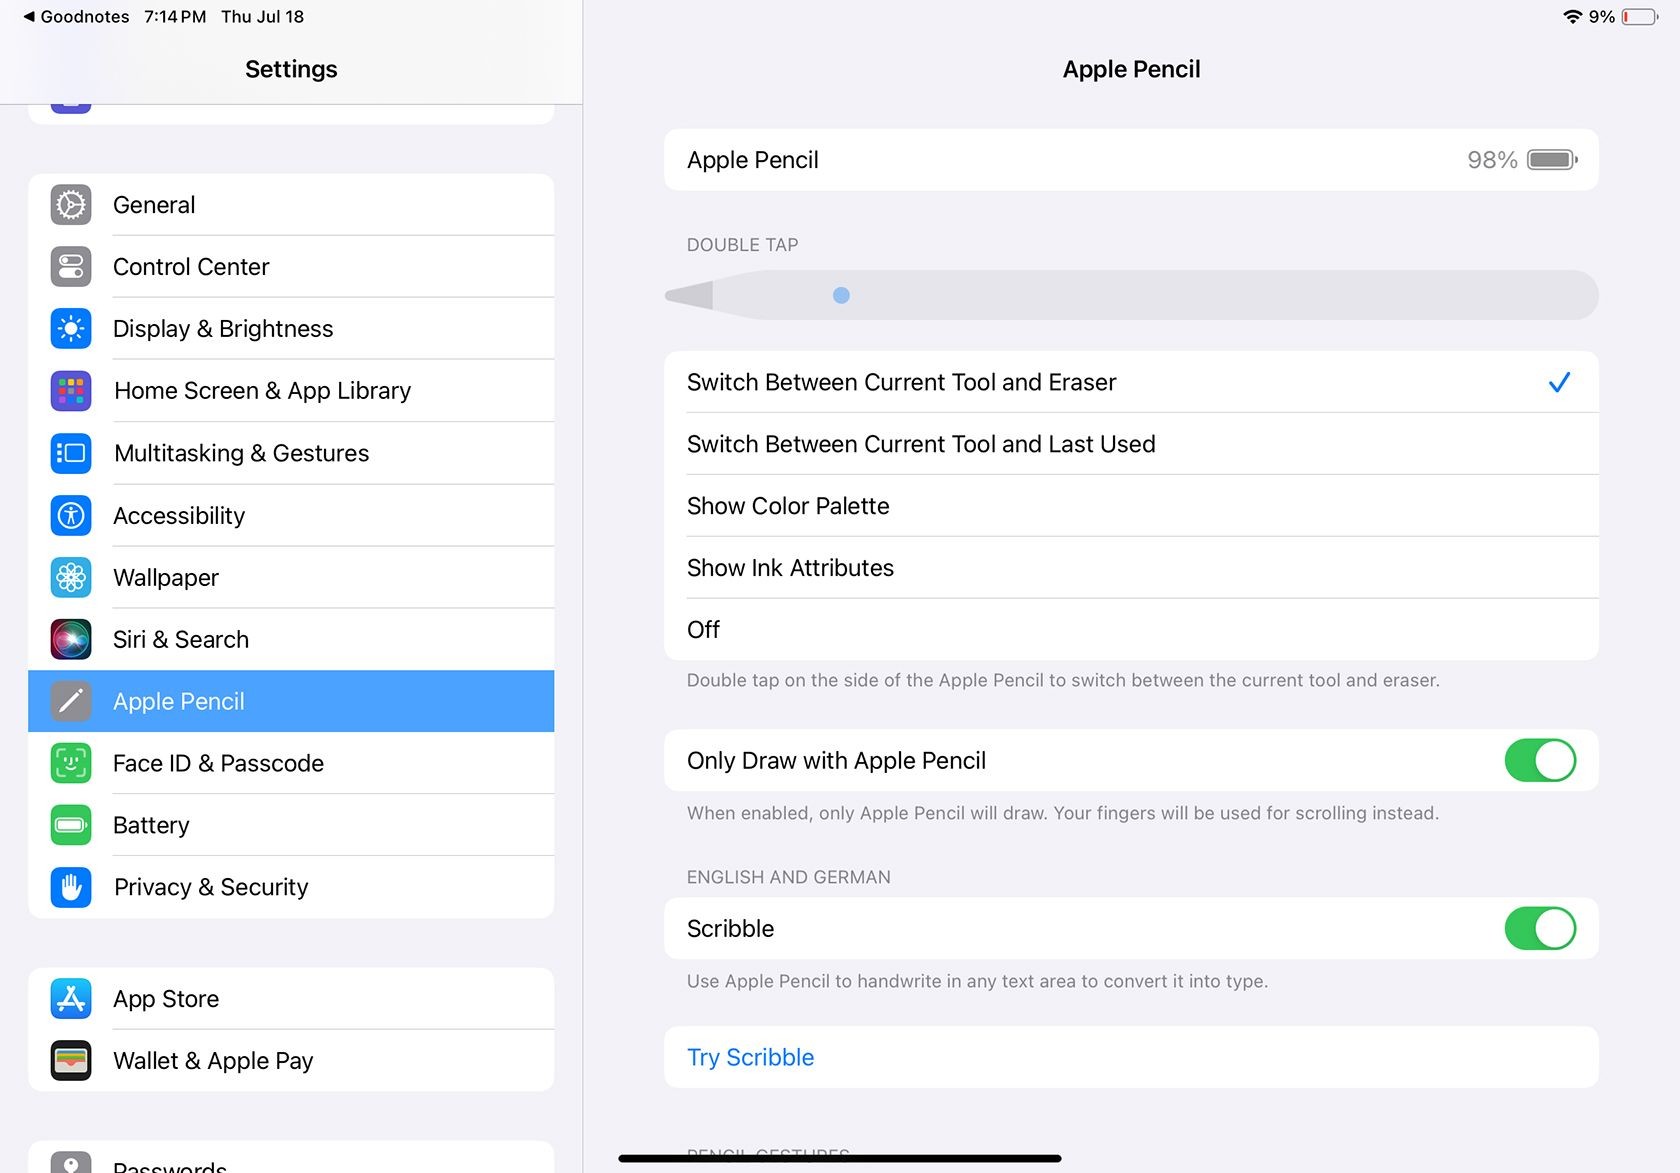Select Show Ink Attributes option

point(1131,568)
